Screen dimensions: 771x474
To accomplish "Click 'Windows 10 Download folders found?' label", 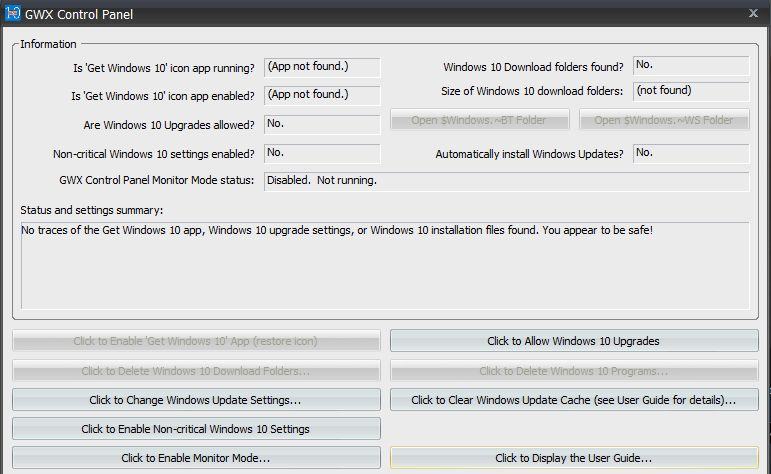I will coord(533,67).
